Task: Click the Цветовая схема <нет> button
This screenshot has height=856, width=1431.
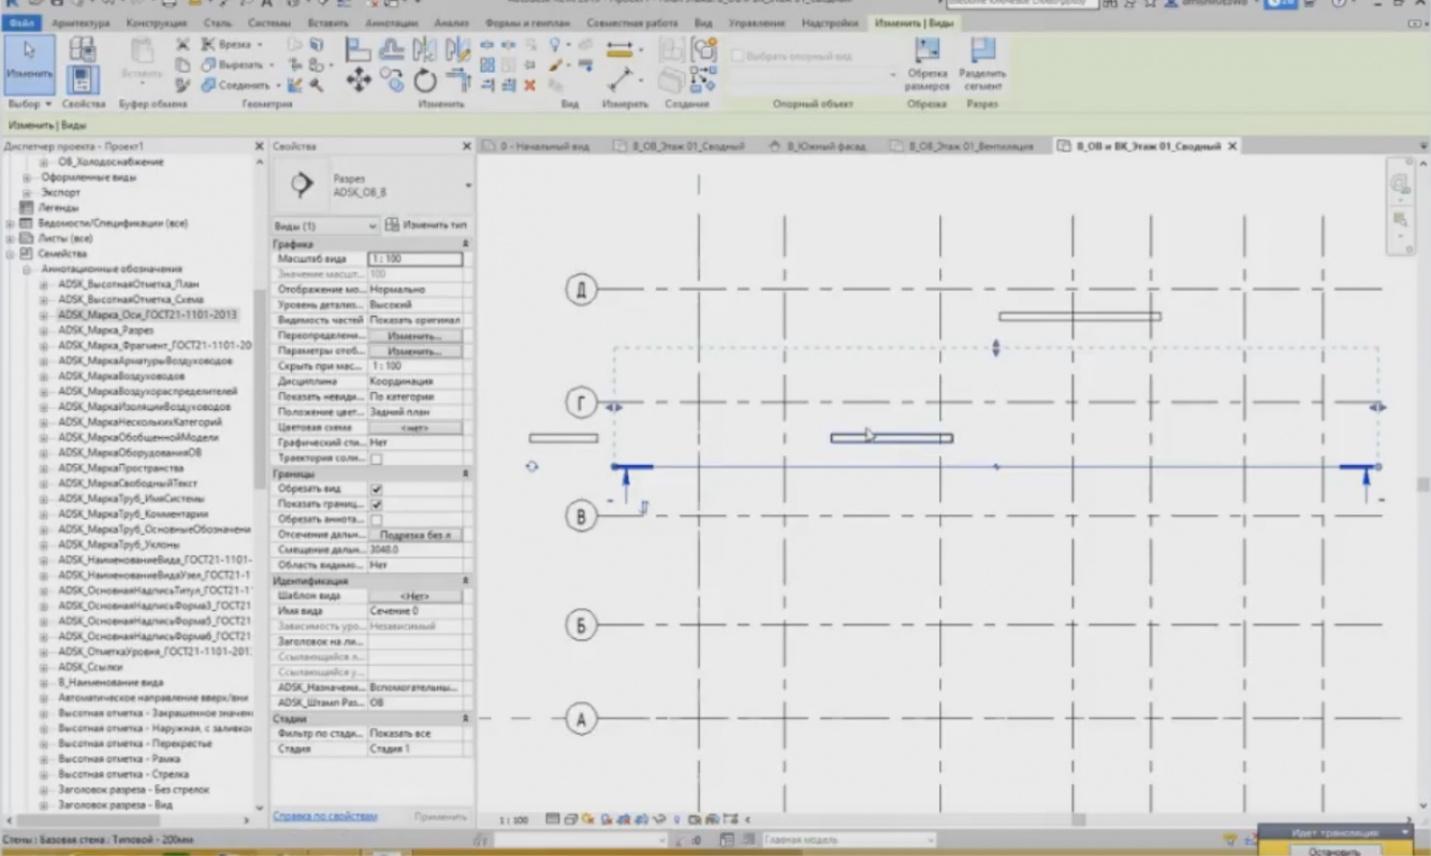Action: (x=414, y=428)
